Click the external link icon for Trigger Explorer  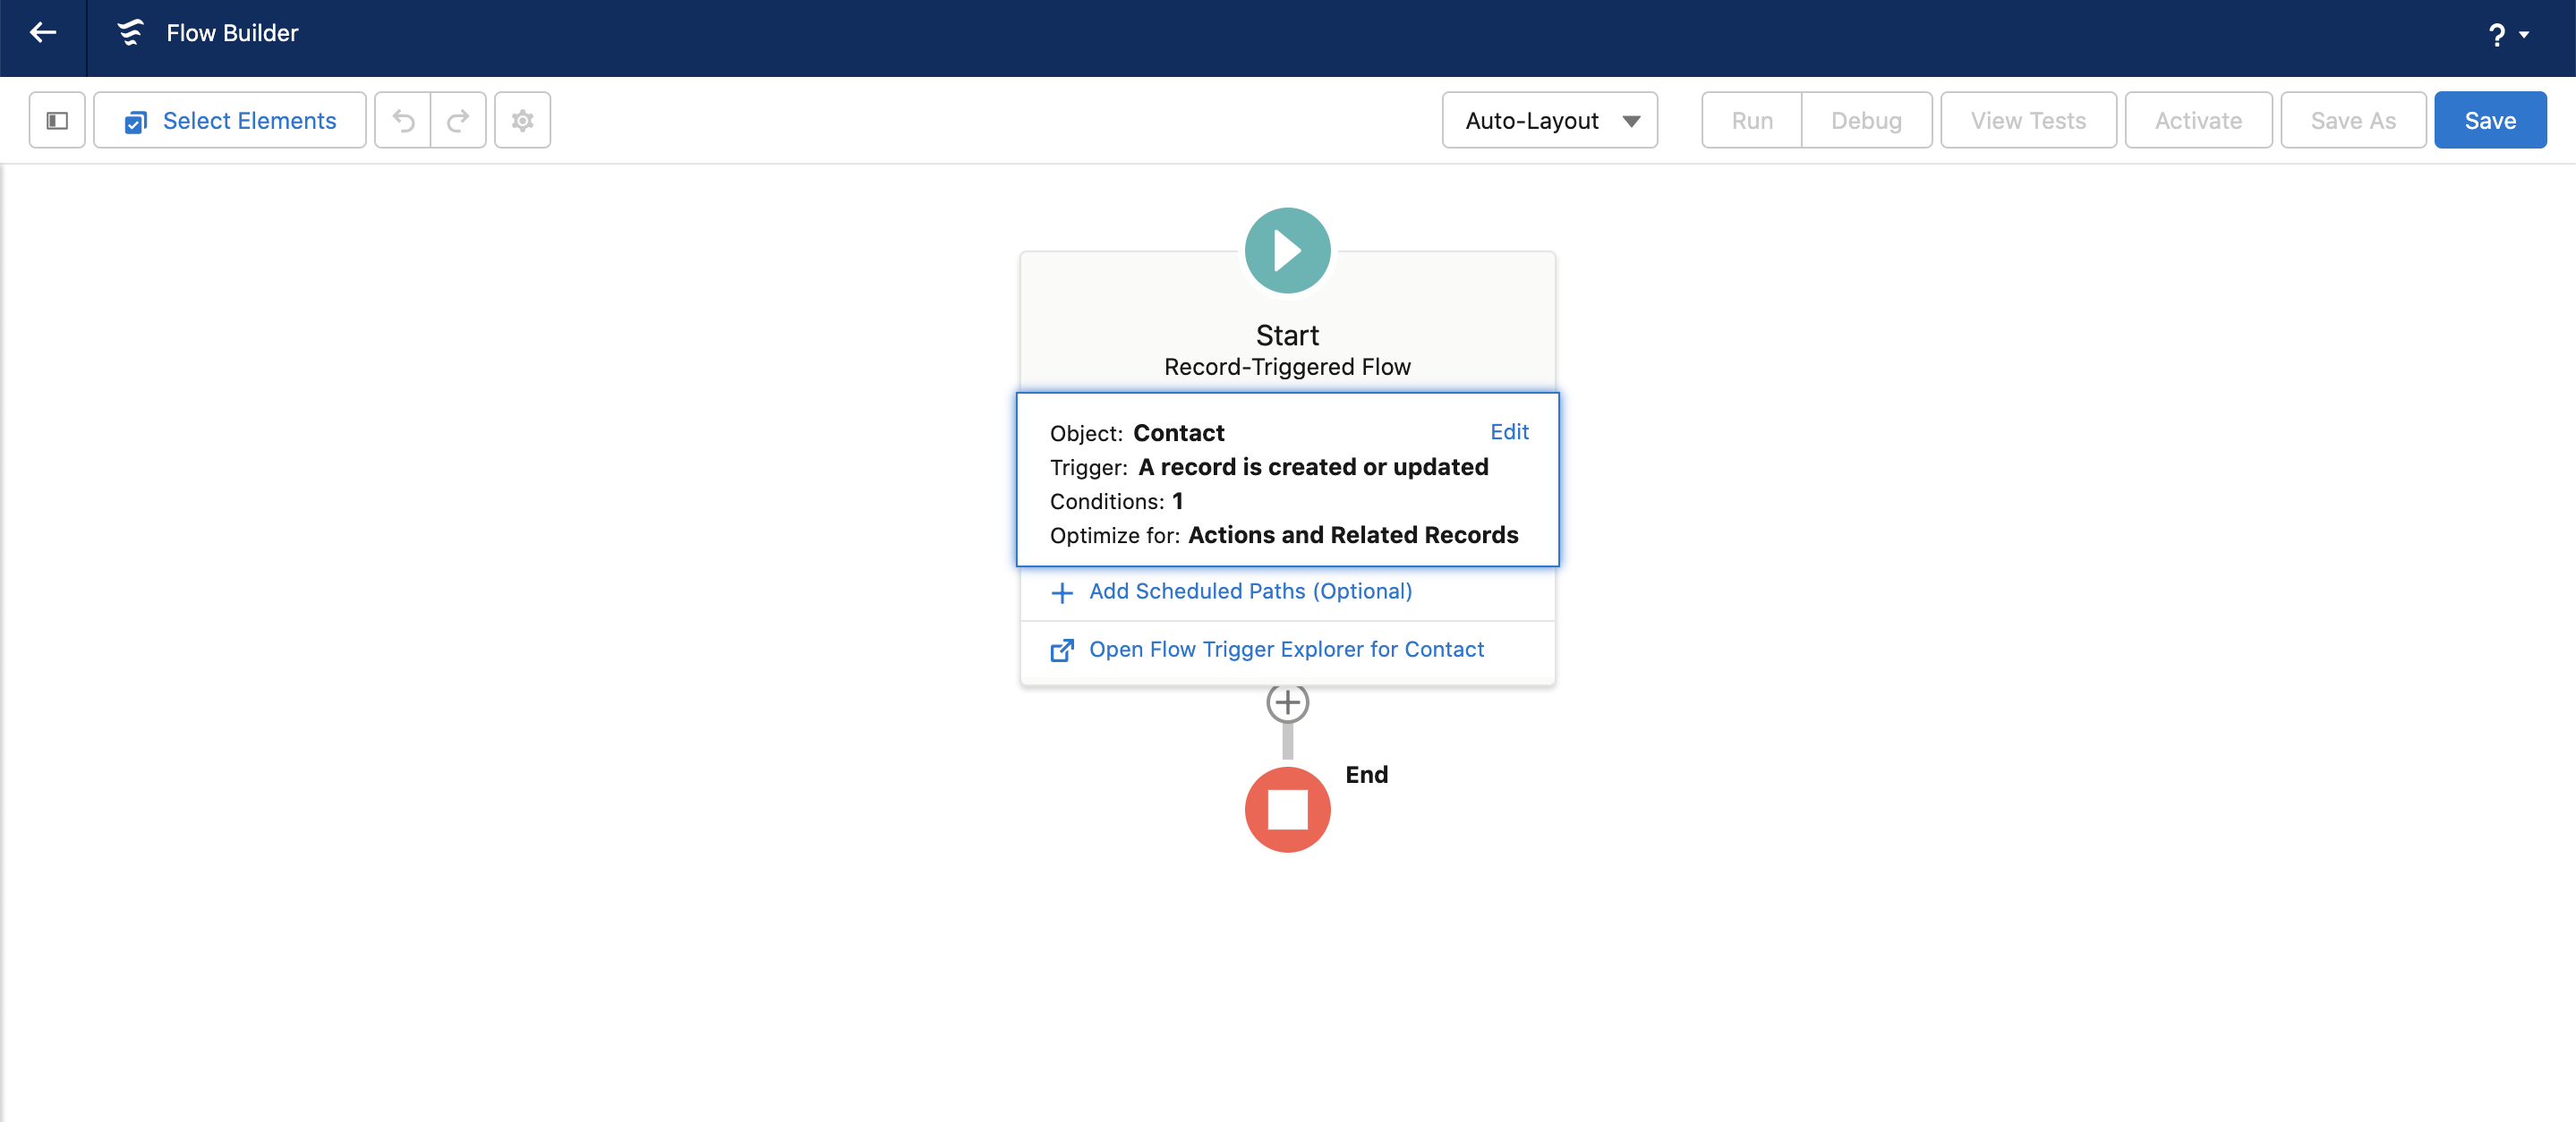[1062, 651]
